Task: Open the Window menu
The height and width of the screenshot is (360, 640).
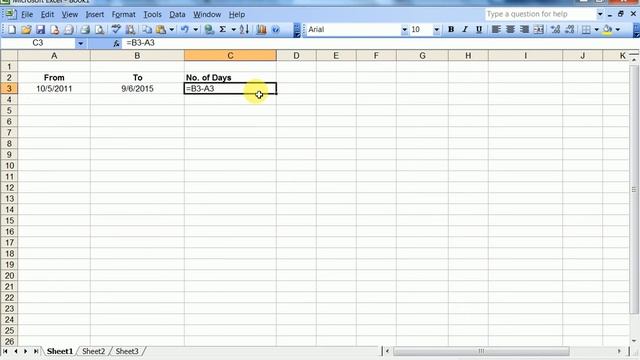Action: [x=207, y=14]
